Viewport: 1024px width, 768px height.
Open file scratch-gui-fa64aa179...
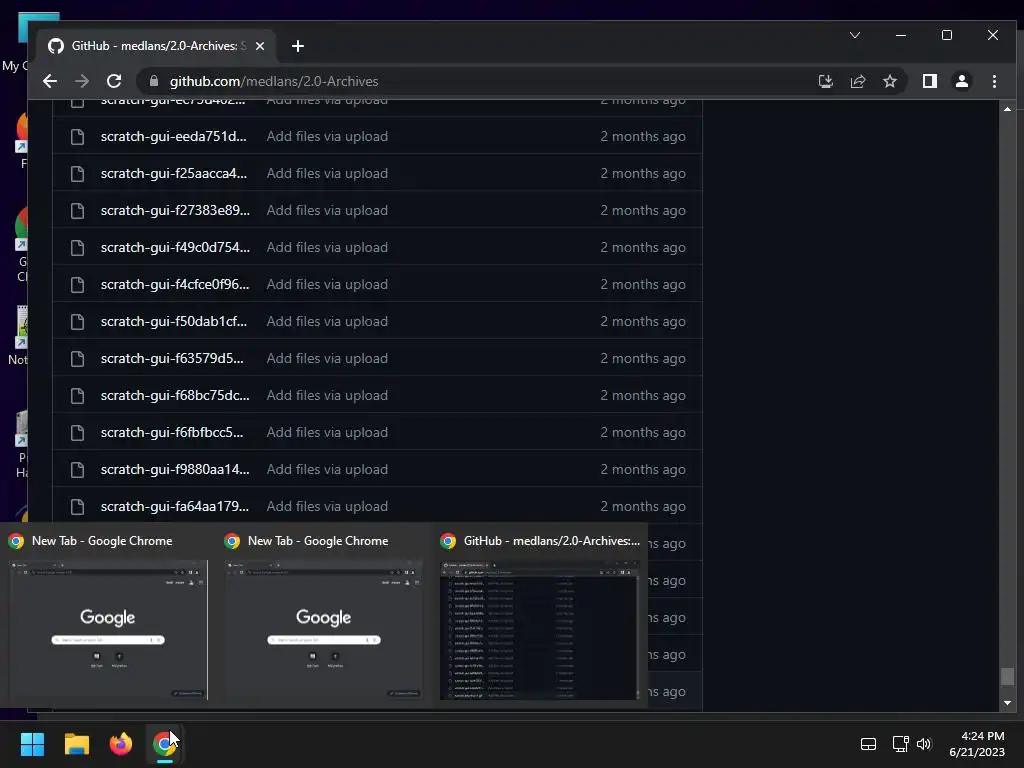pos(174,506)
